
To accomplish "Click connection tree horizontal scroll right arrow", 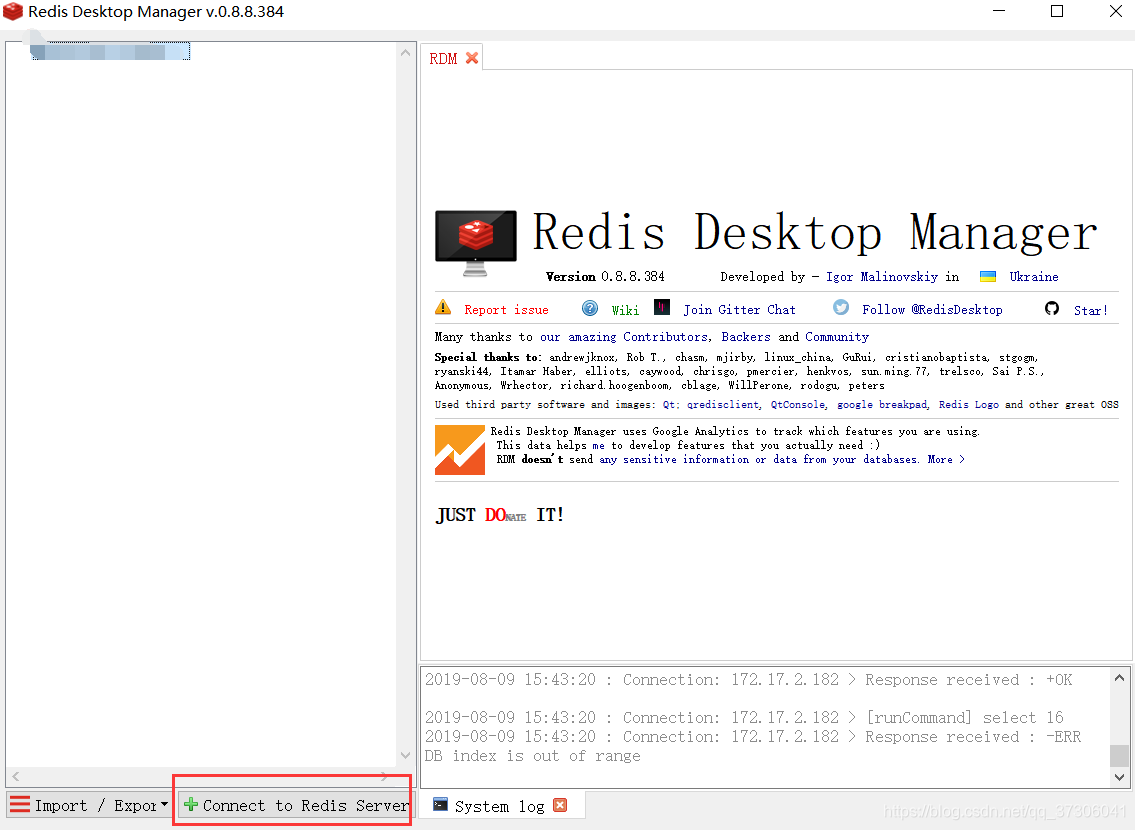I will coord(384,776).
